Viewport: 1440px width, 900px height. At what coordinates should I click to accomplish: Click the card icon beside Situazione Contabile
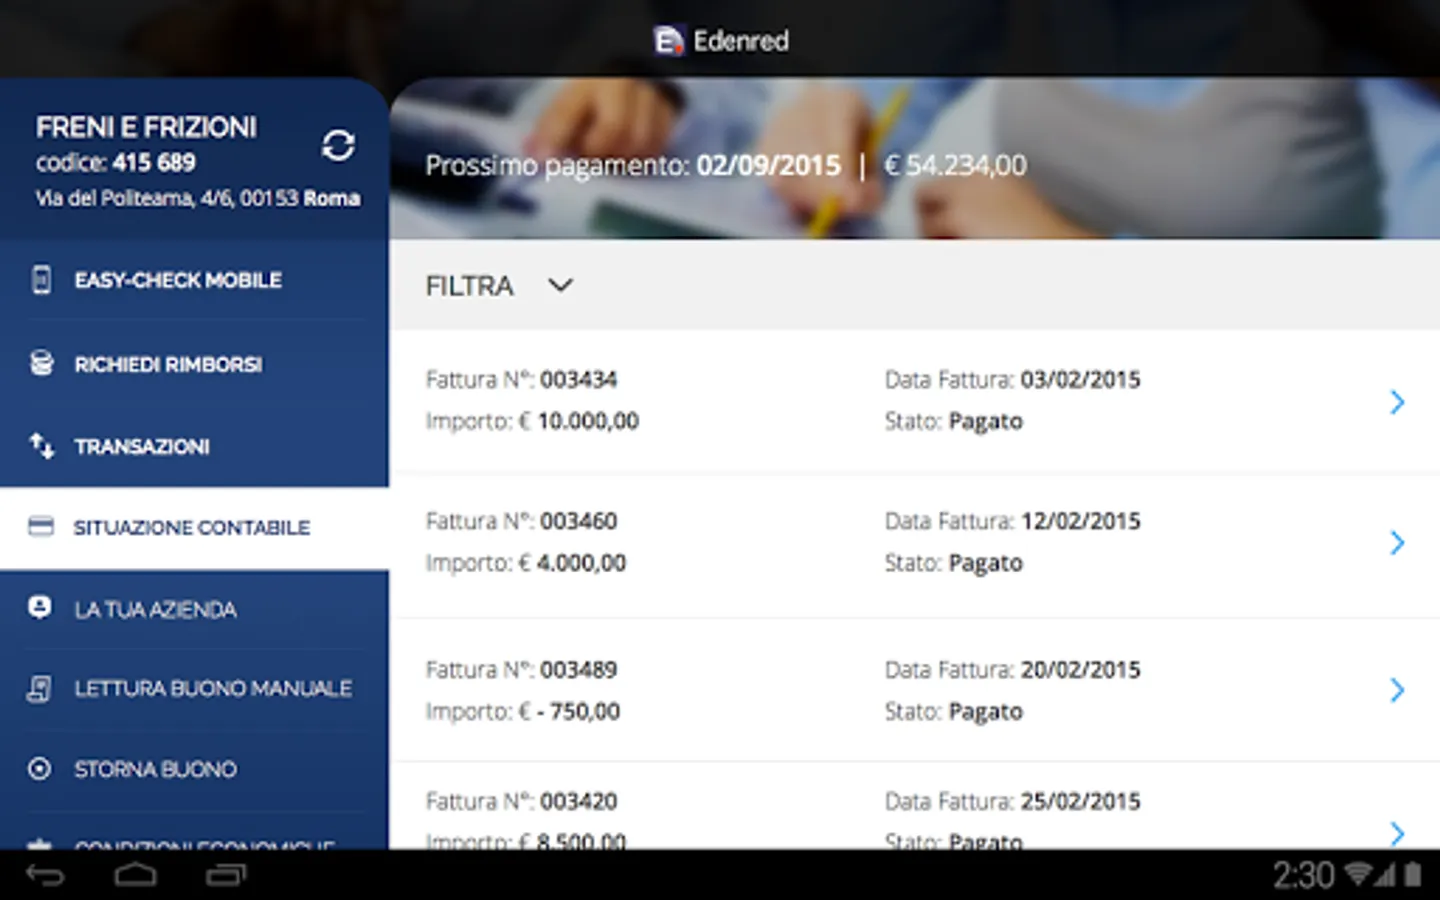[x=41, y=527]
